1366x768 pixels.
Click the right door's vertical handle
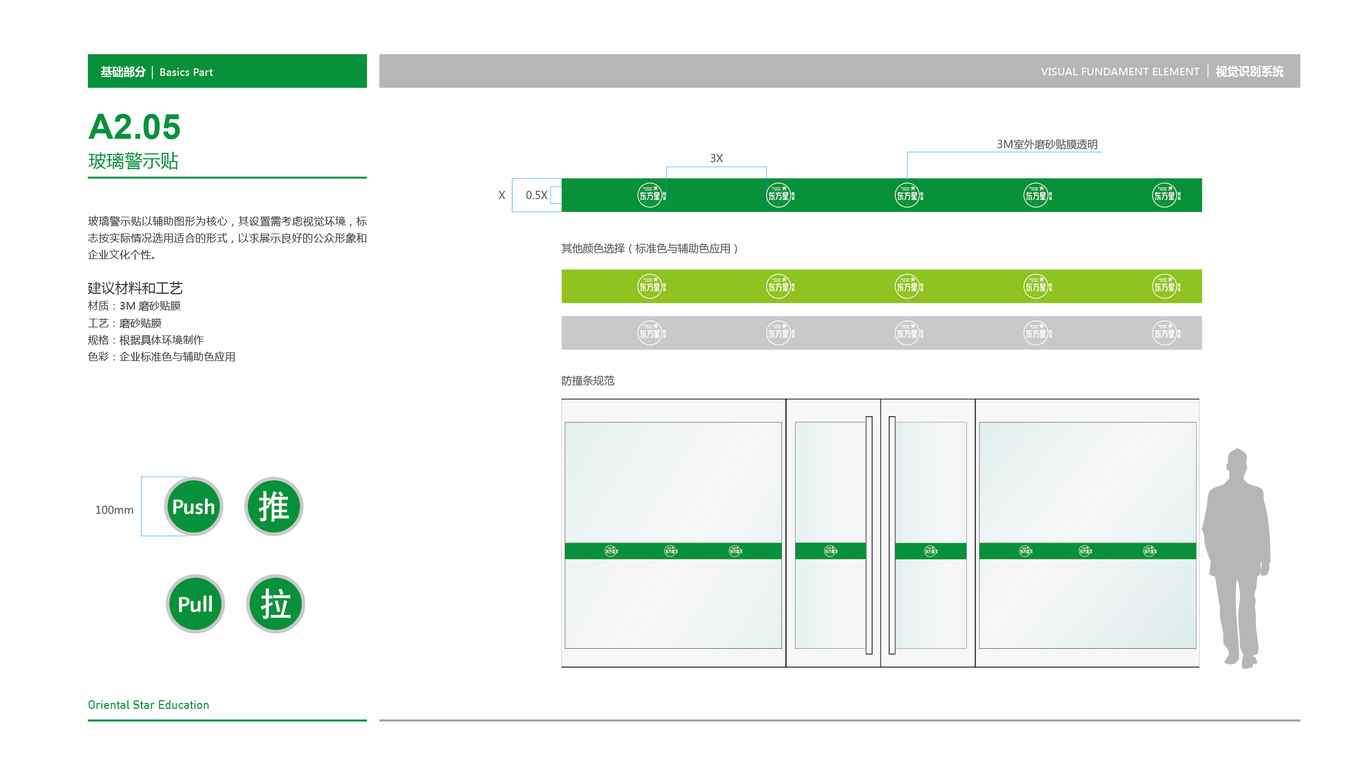[x=892, y=535]
